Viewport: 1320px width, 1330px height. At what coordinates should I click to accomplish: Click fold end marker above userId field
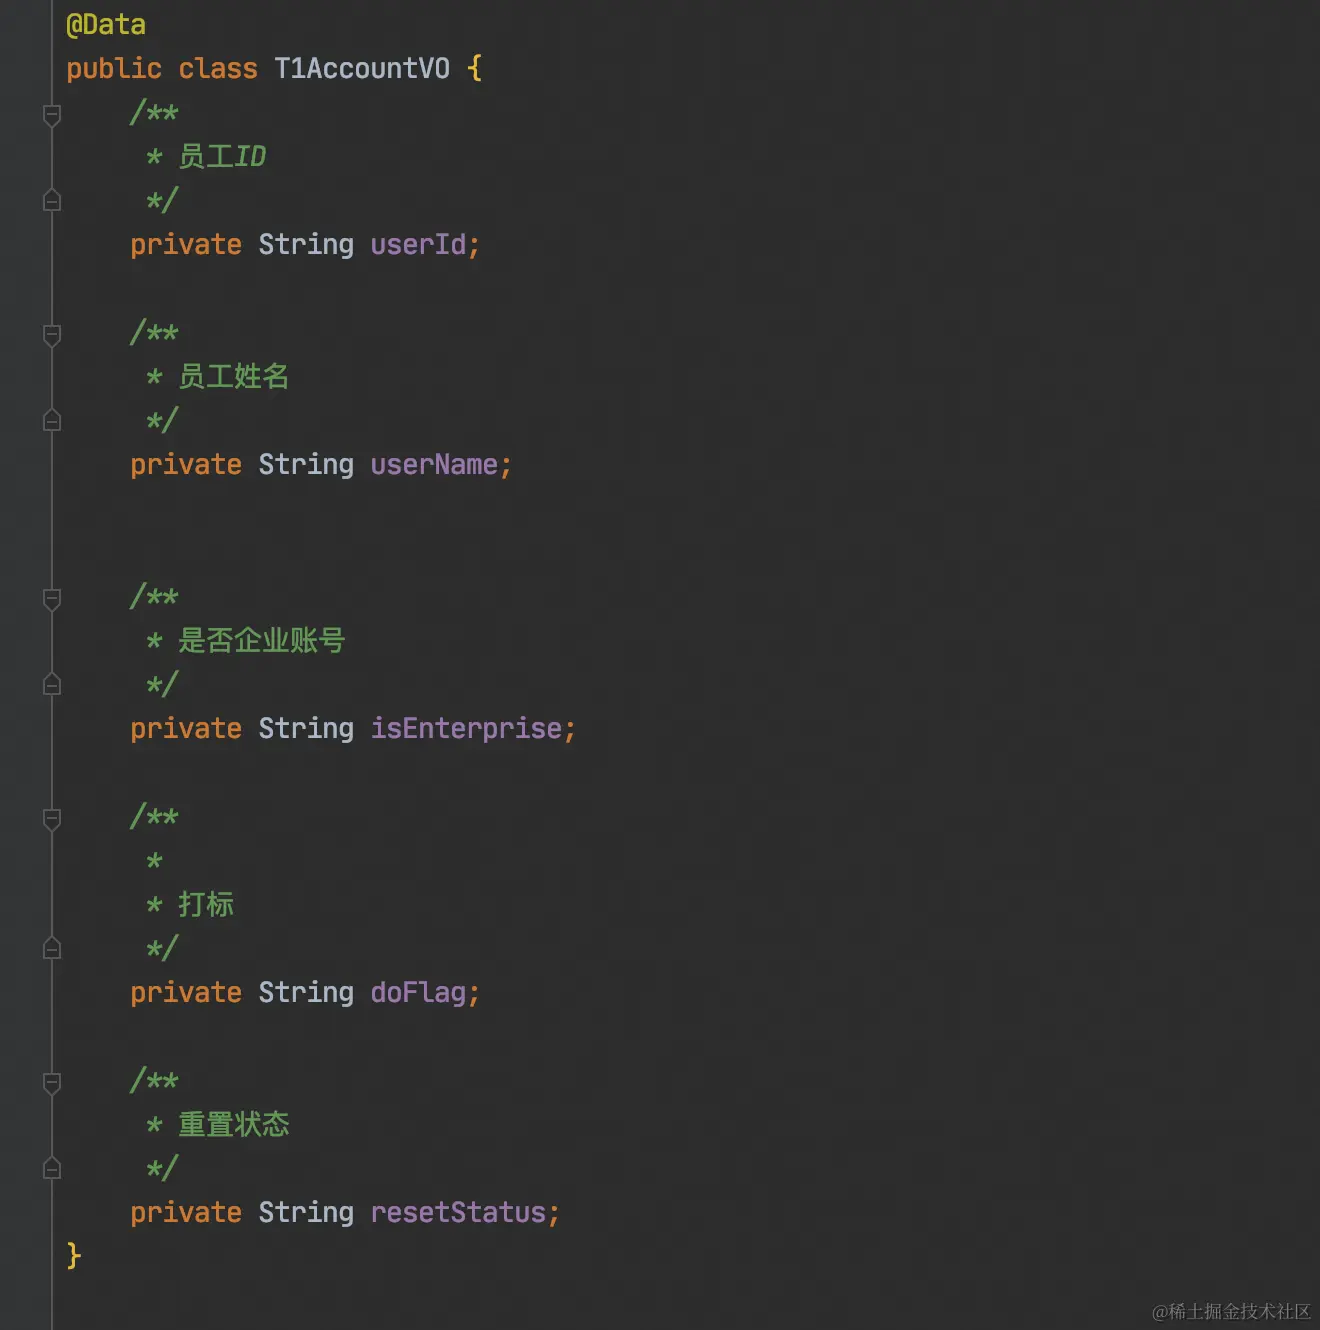[52, 200]
